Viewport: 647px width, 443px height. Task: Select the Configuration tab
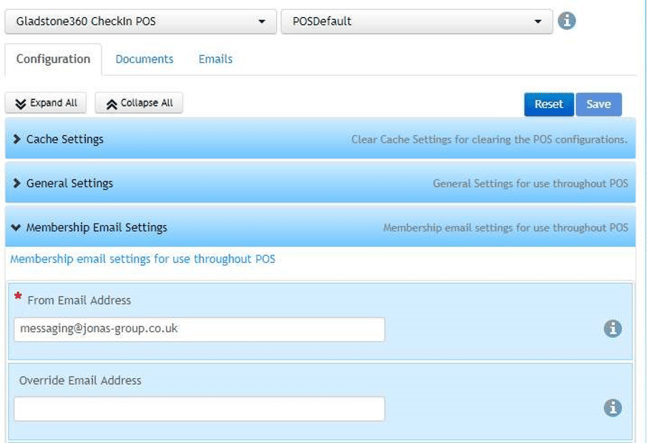click(53, 59)
